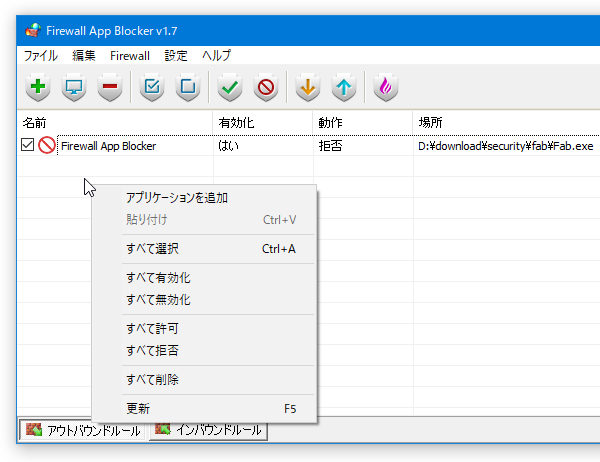Switch to the アウトバウンドルール tab
600x462 pixels.
point(82,431)
